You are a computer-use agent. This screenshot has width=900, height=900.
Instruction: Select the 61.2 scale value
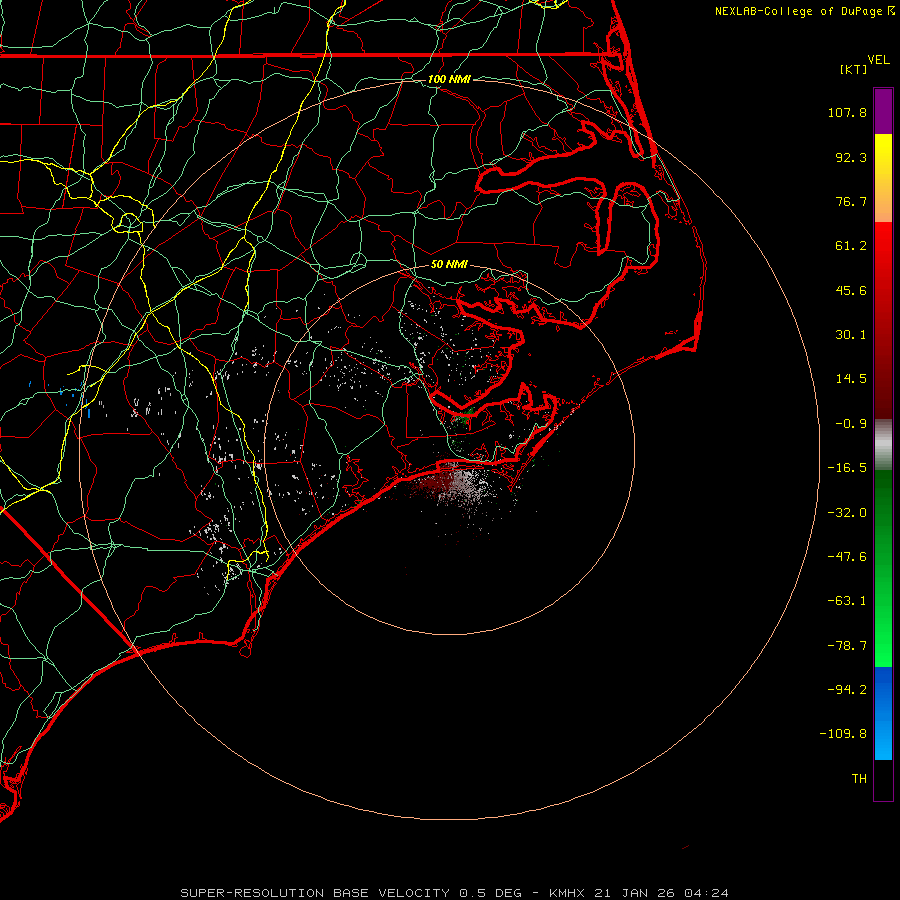click(x=851, y=246)
